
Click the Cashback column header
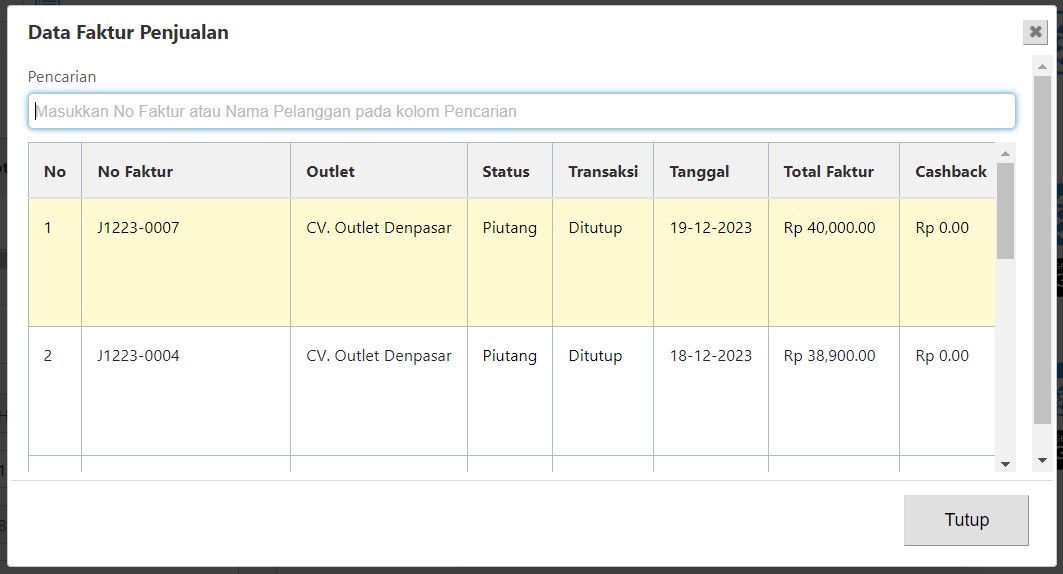click(x=950, y=172)
